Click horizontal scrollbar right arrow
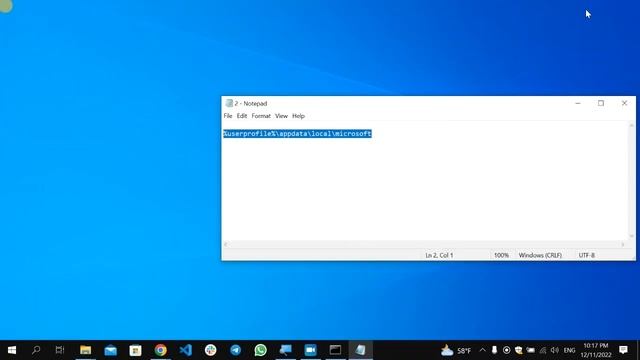640x360 pixels. (623, 244)
